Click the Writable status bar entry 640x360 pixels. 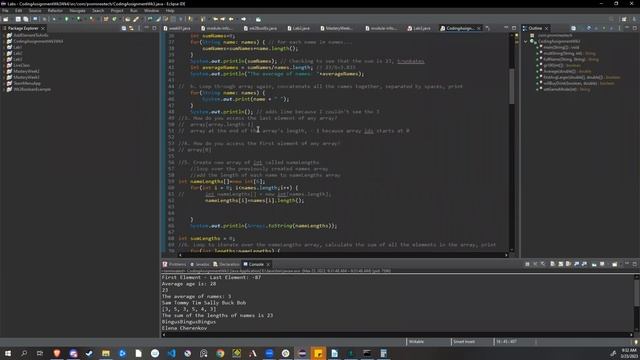pos(416,342)
